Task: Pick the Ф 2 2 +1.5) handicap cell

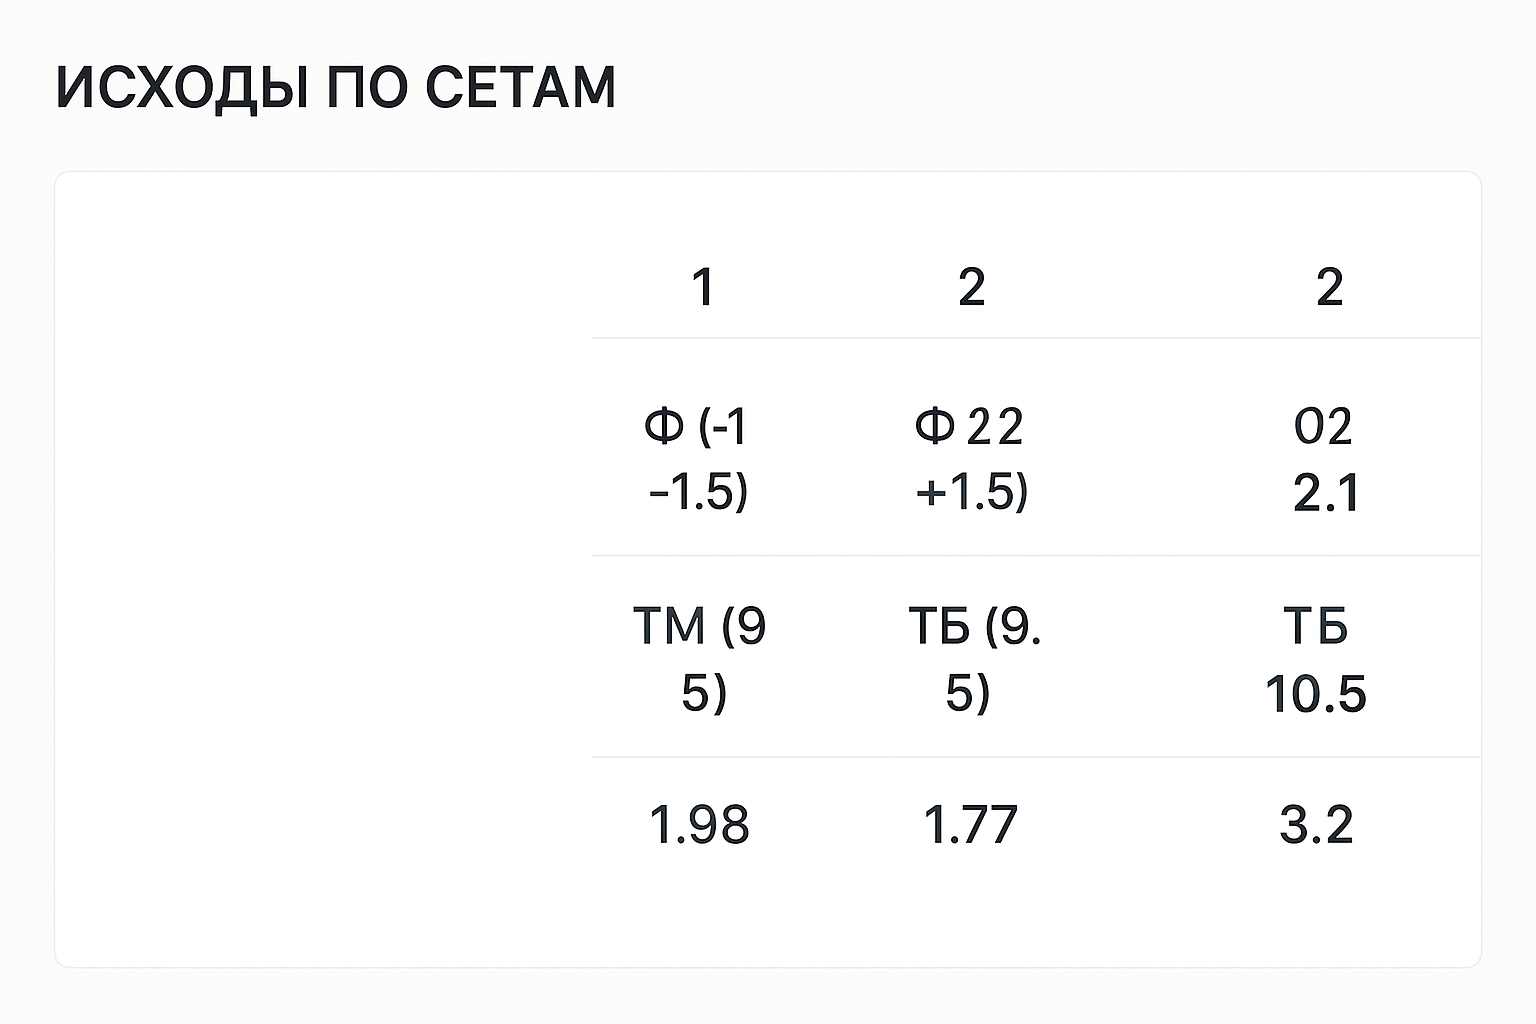Action: (x=970, y=458)
